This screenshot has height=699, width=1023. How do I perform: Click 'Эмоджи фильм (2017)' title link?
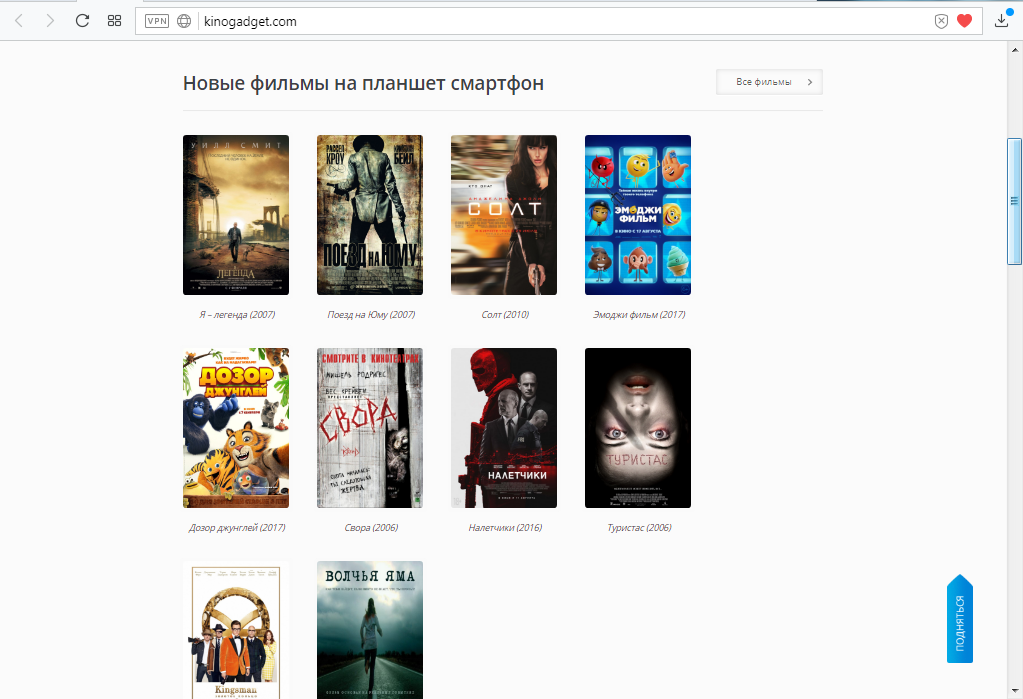(639, 315)
